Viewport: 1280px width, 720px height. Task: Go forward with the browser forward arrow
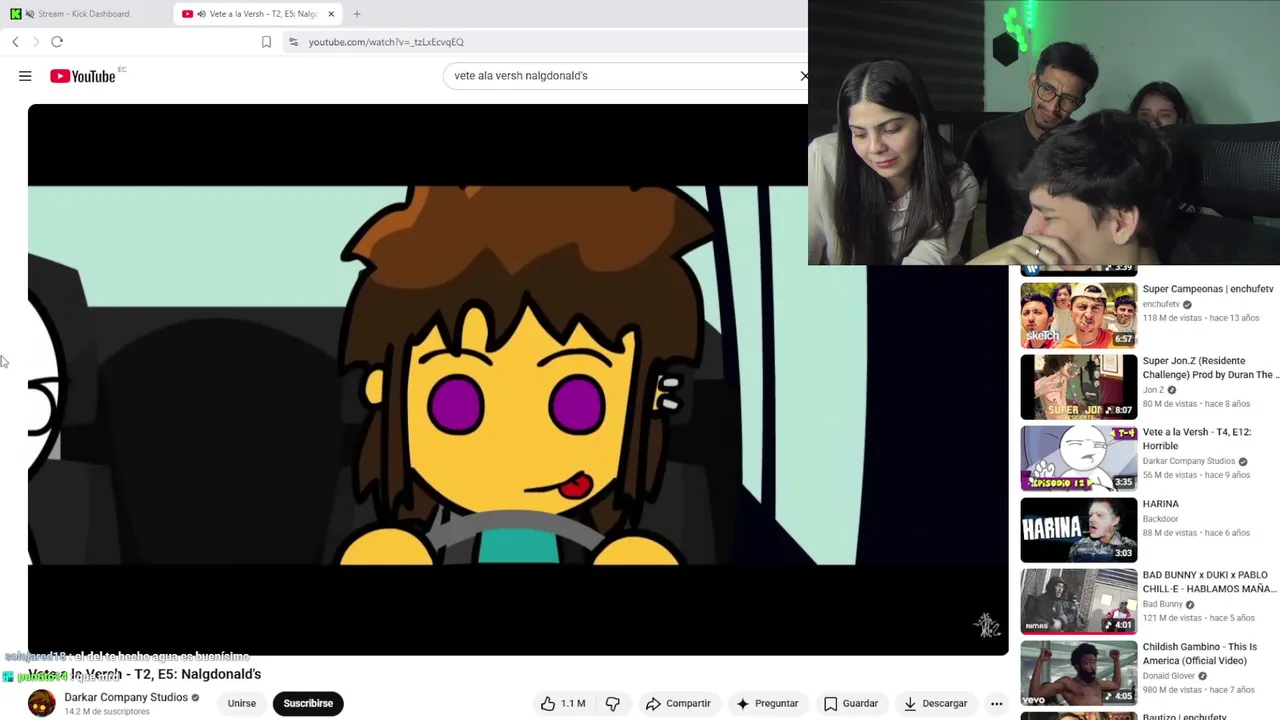pyautogui.click(x=36, y=42)
